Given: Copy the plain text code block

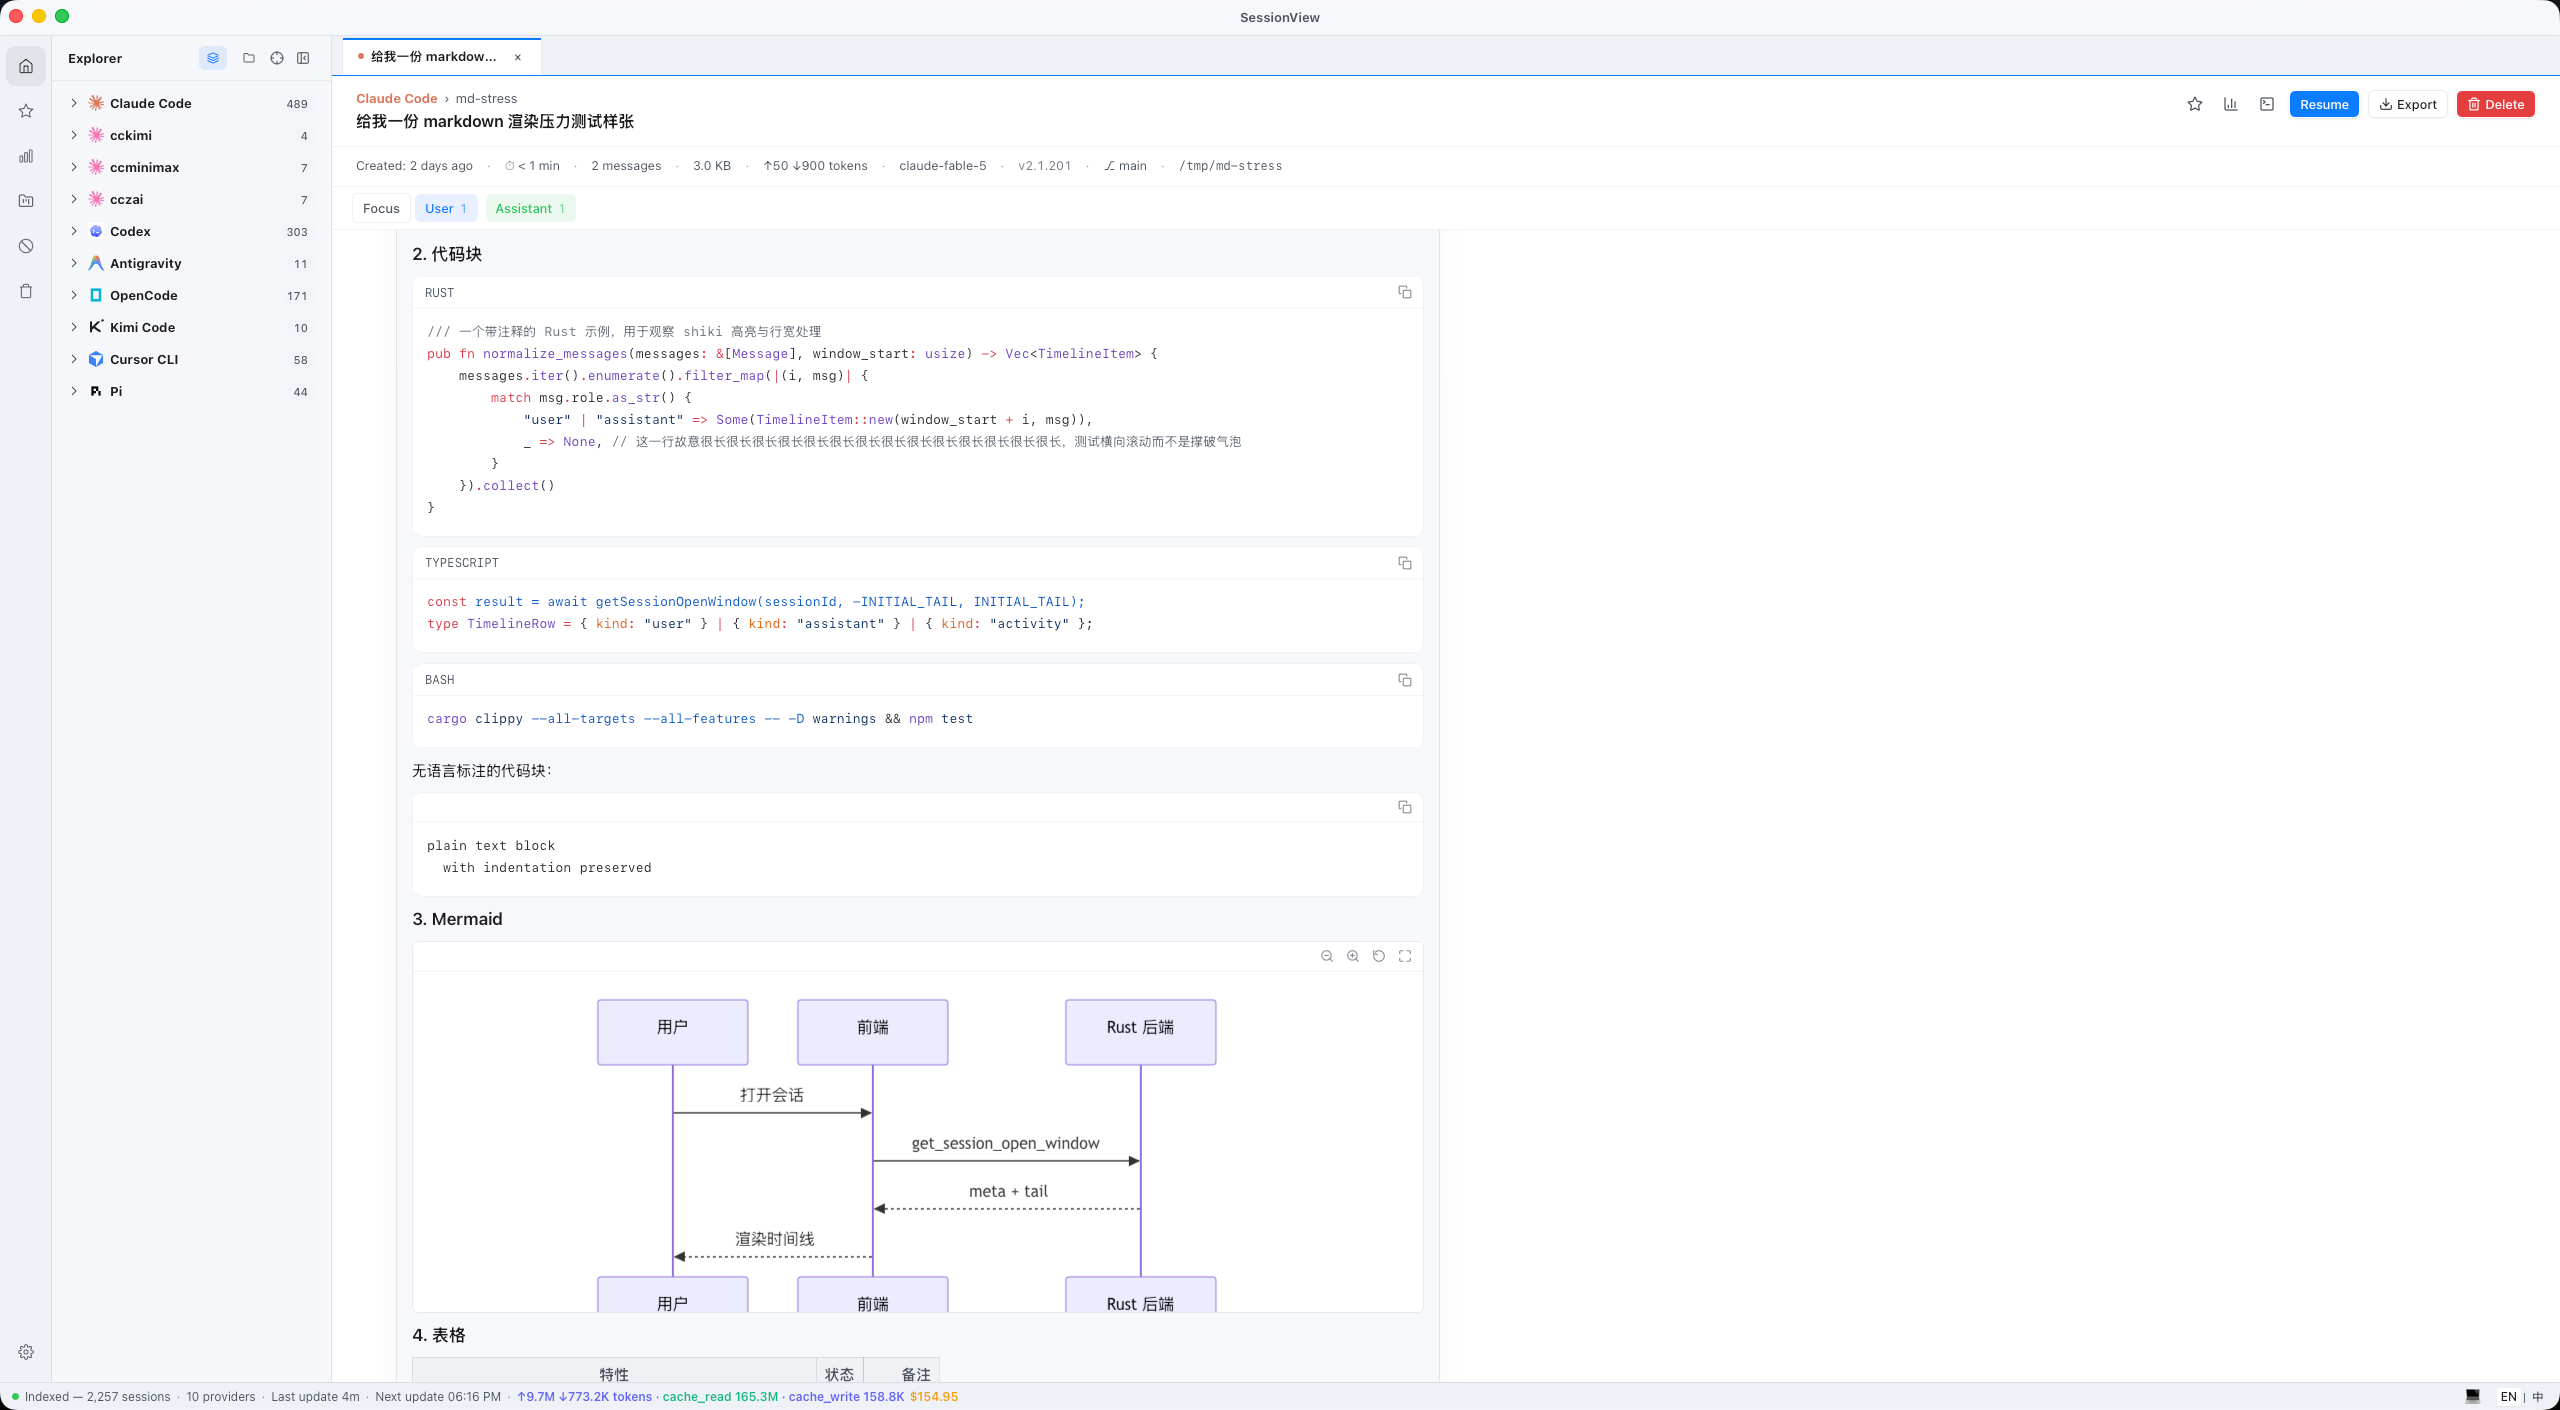Looking at the screenshot, I should pyautogui.click(x=1405, y=807).
